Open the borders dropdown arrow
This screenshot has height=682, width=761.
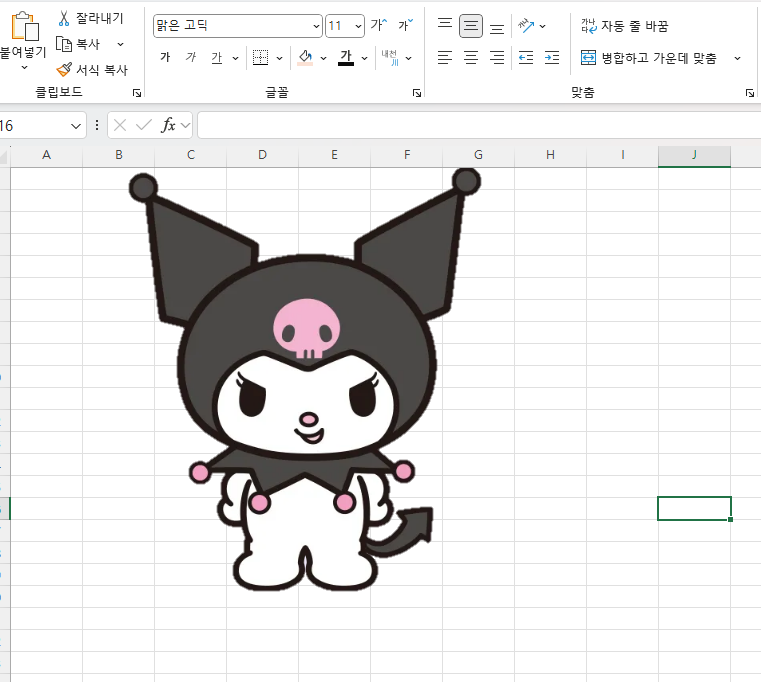[x=280, y=58]
